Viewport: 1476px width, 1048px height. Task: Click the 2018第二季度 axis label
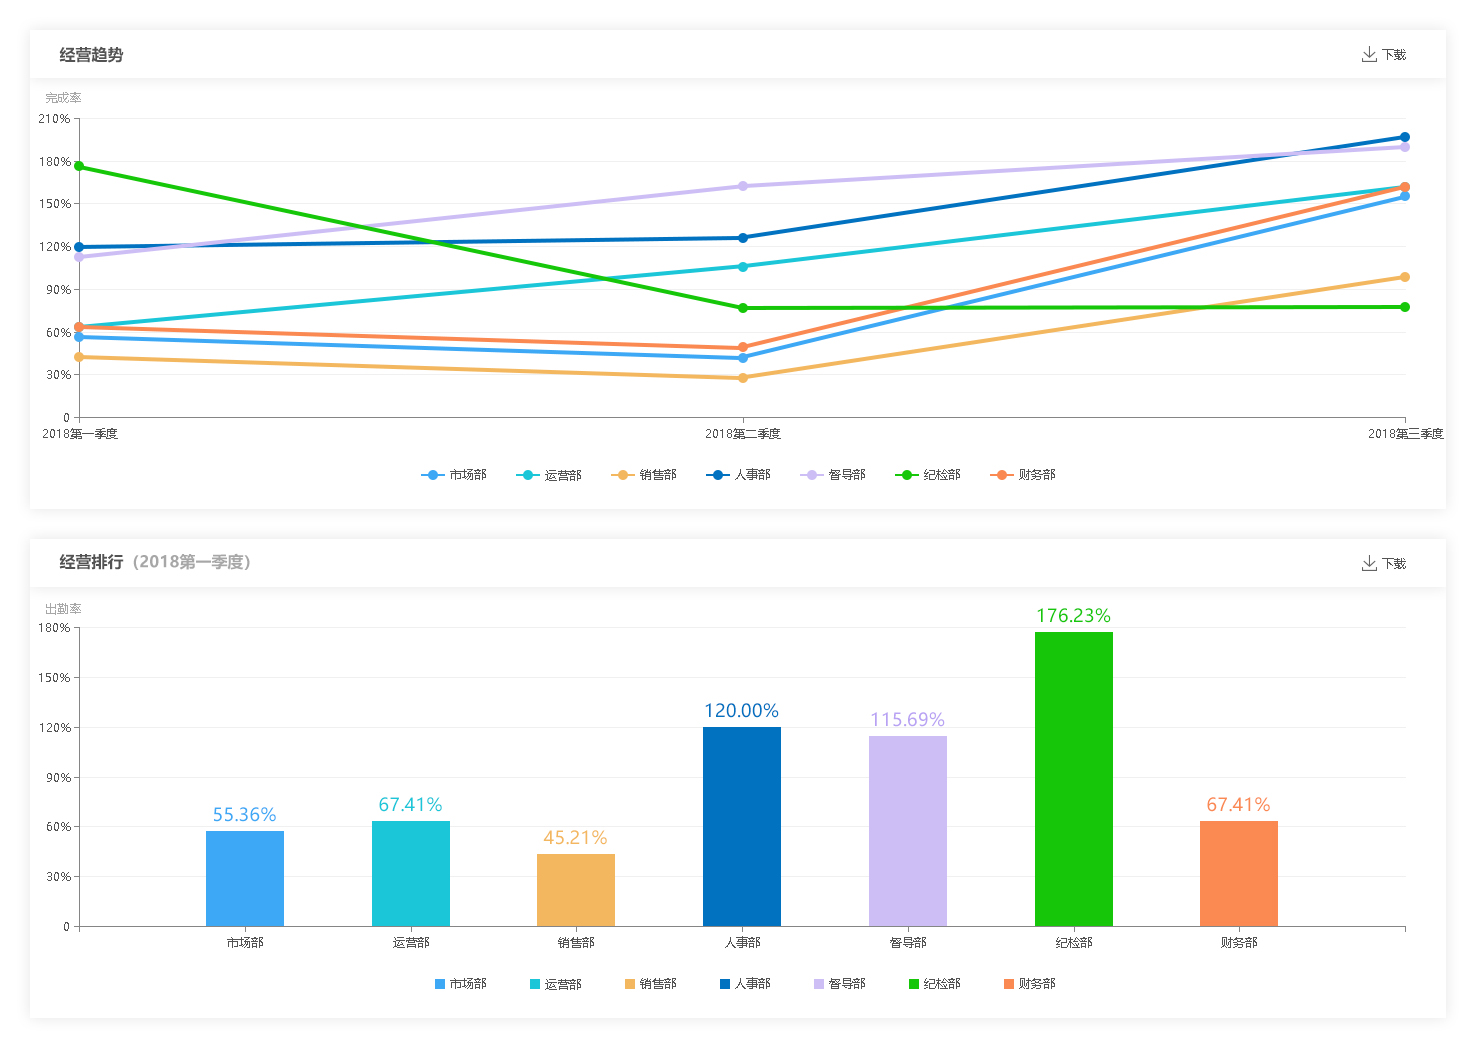743,434
